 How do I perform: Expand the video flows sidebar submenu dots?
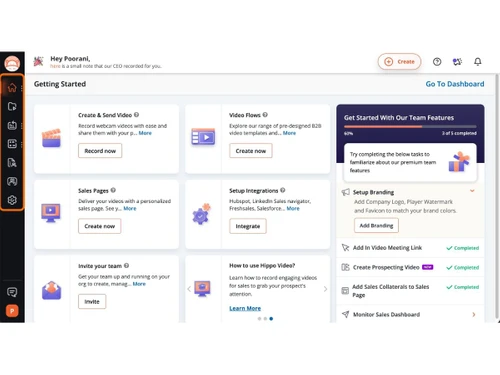tap(22, 144)
